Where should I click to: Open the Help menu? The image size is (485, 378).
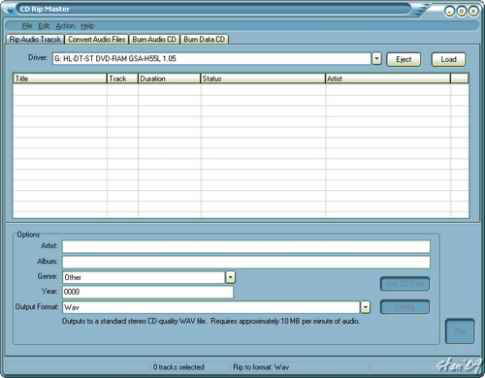(x=87, y=26)
